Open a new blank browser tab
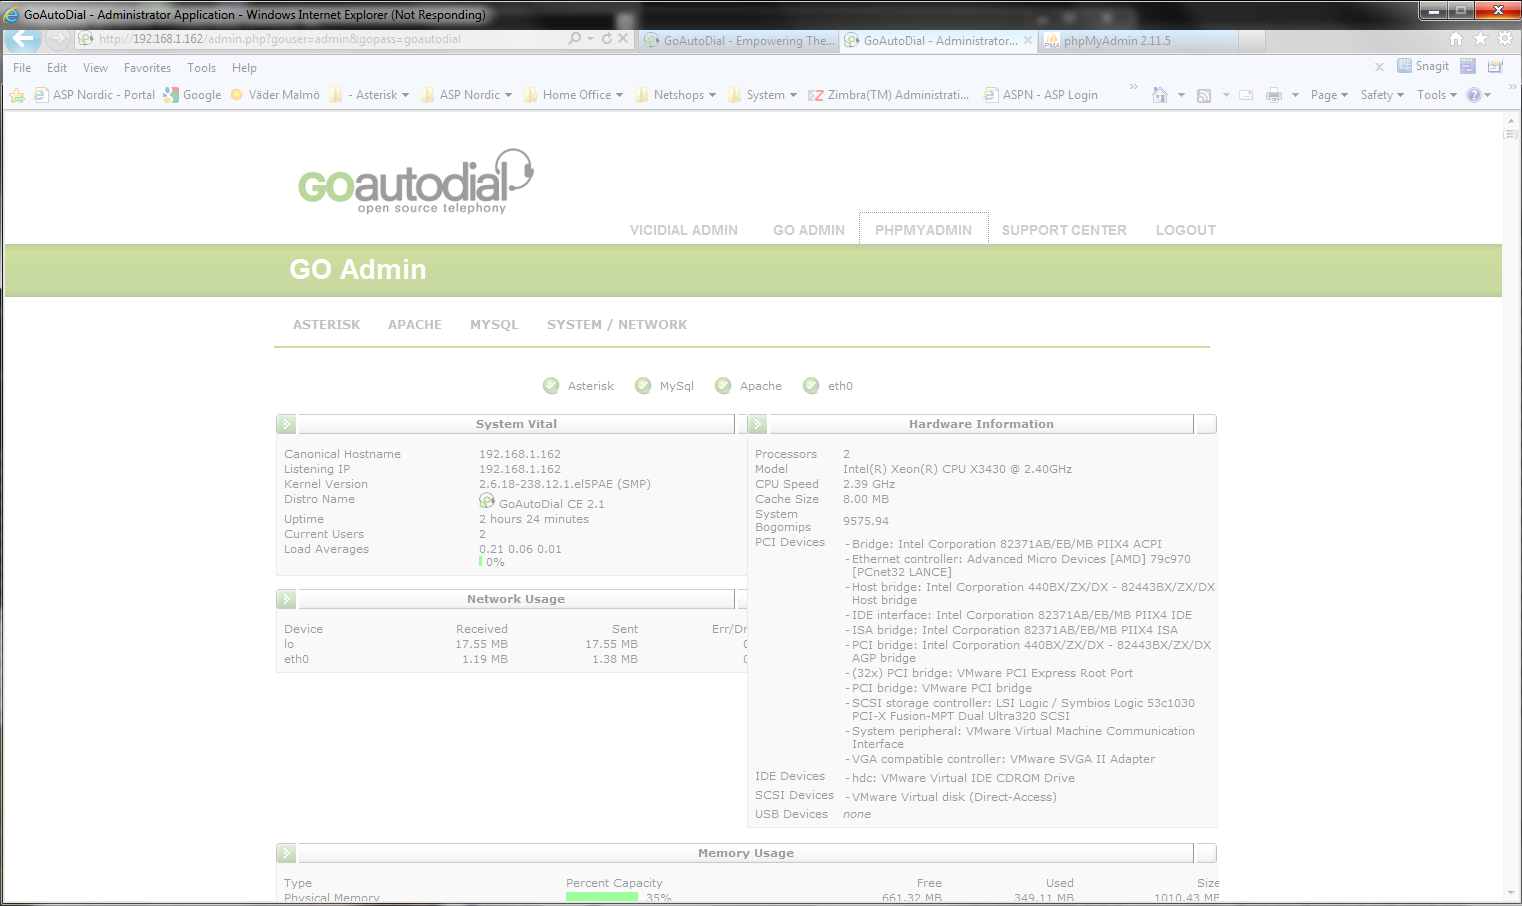Image resolution: width=1522 pixels, height=906 pixels. tap(1253, 40)
